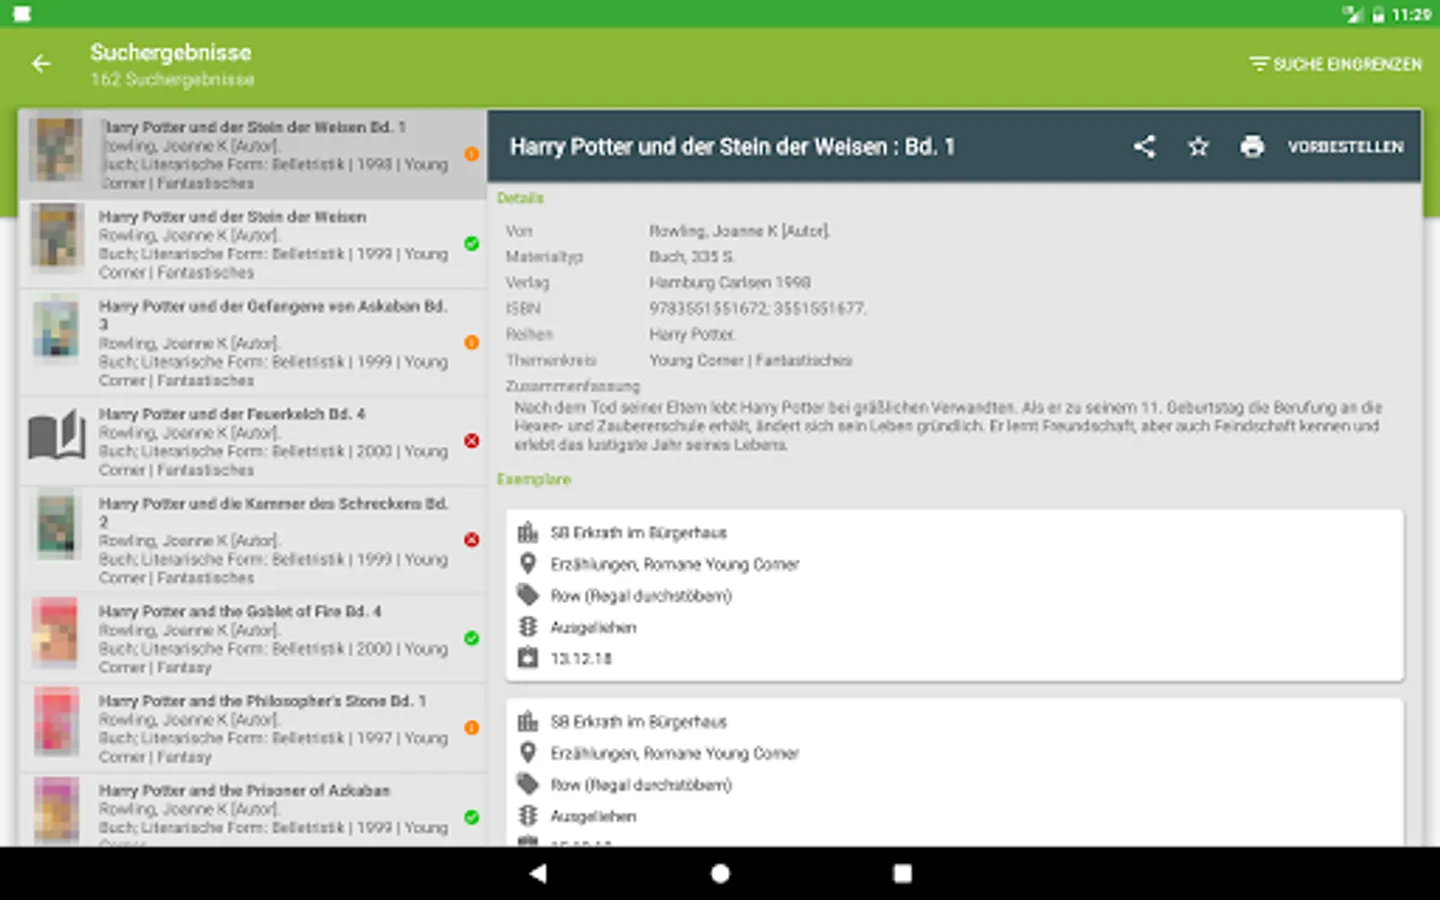This screenshot has height=900, width=1440.
Task: Tap cover thumbnail of Goblet of Fire
Action: coord(57,633)
